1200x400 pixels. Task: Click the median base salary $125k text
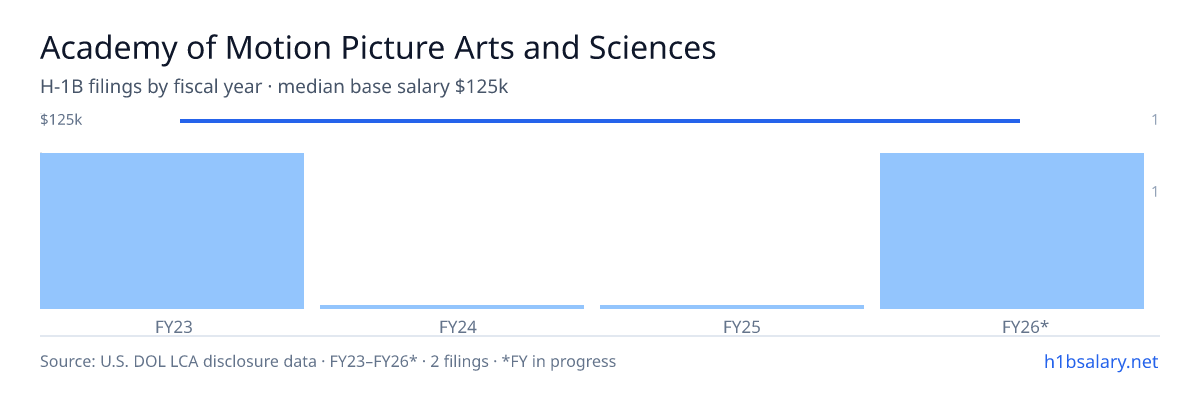(x=393, y=87)
